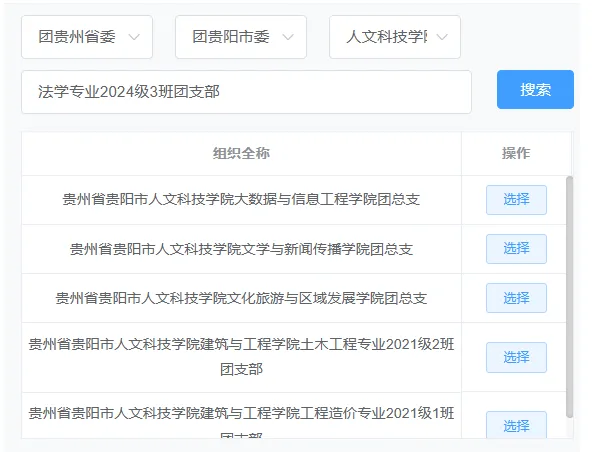Choose 土木工程专业2021级2班团支部 with its 选择 button

pyautogui.click(x=516, y=357)
